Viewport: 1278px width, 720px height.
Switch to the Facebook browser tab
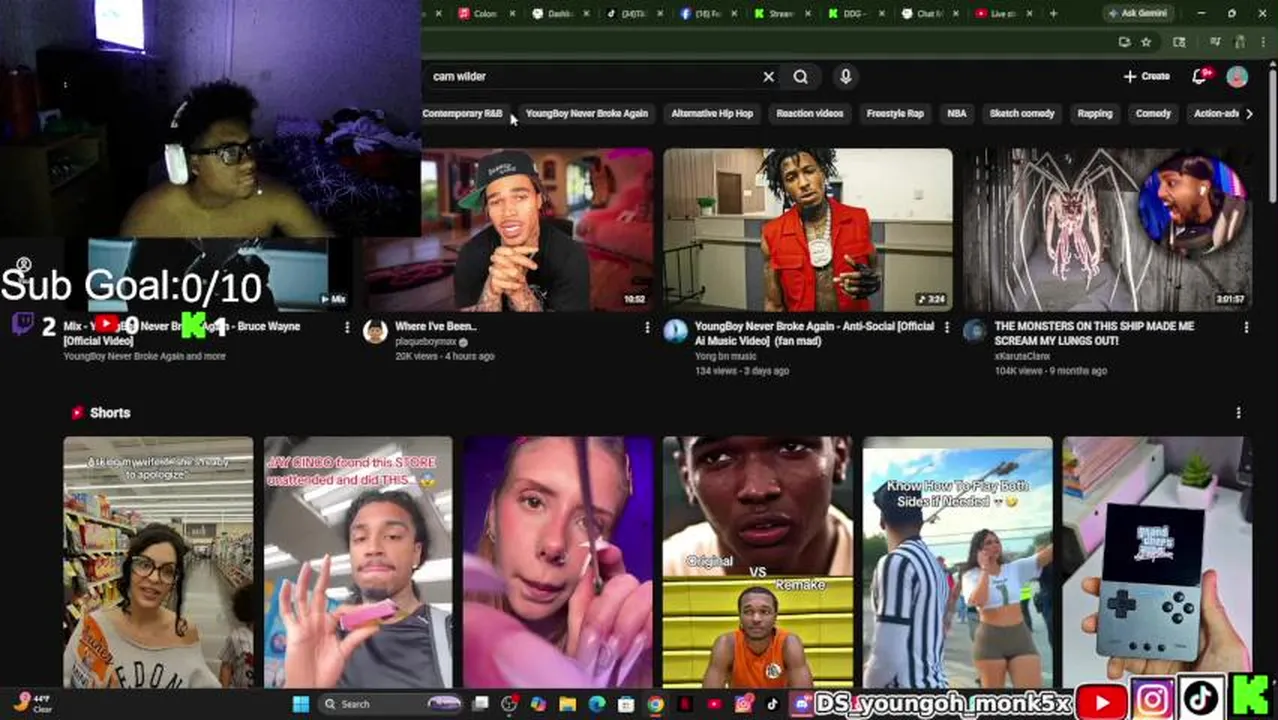709,13
